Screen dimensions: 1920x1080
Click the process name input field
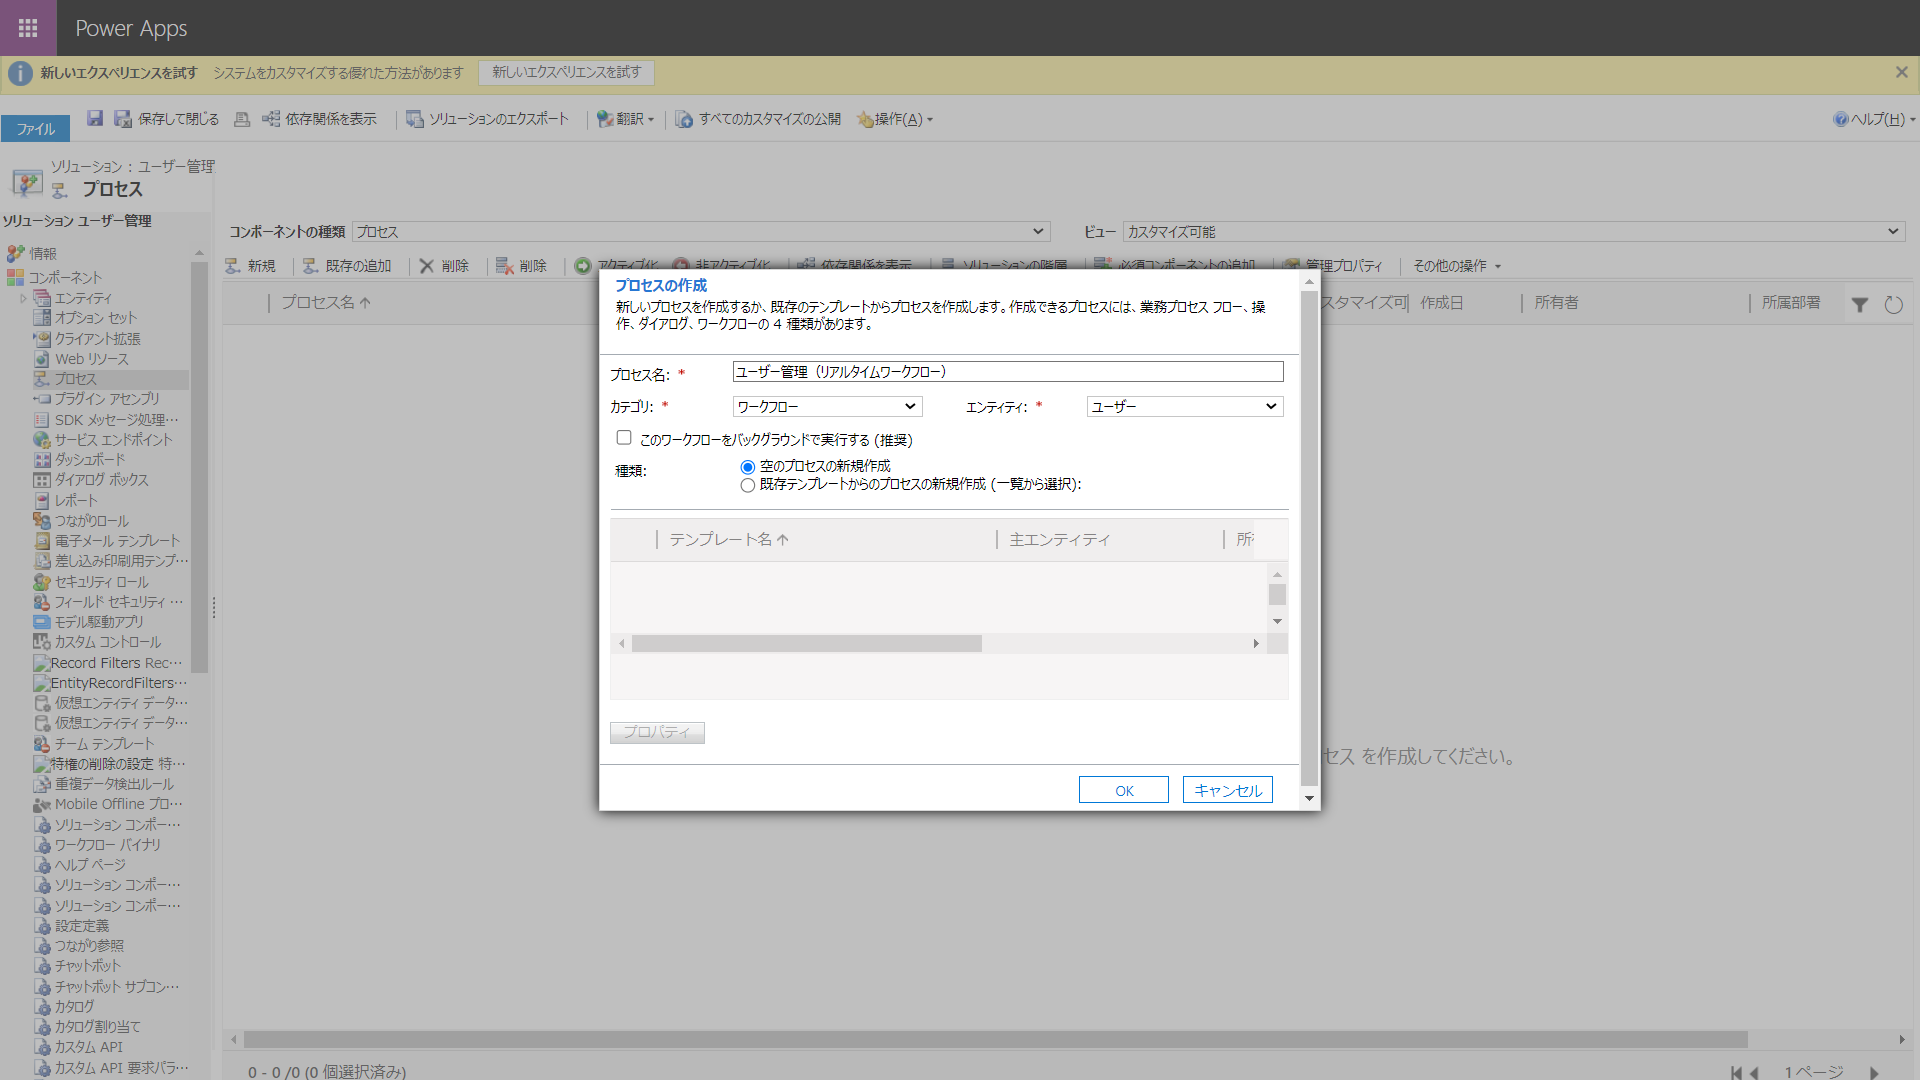tap(1007, 372)
